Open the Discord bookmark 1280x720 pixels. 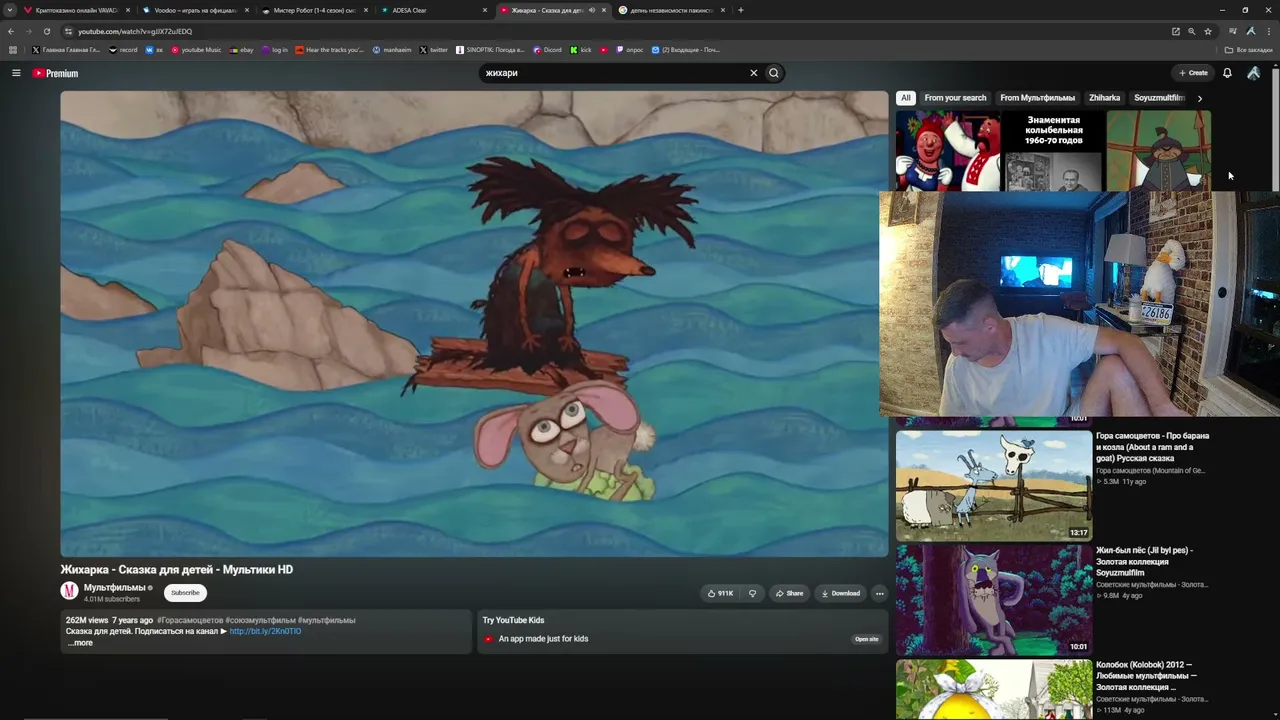pyautogui.click(x=547, y=49)
